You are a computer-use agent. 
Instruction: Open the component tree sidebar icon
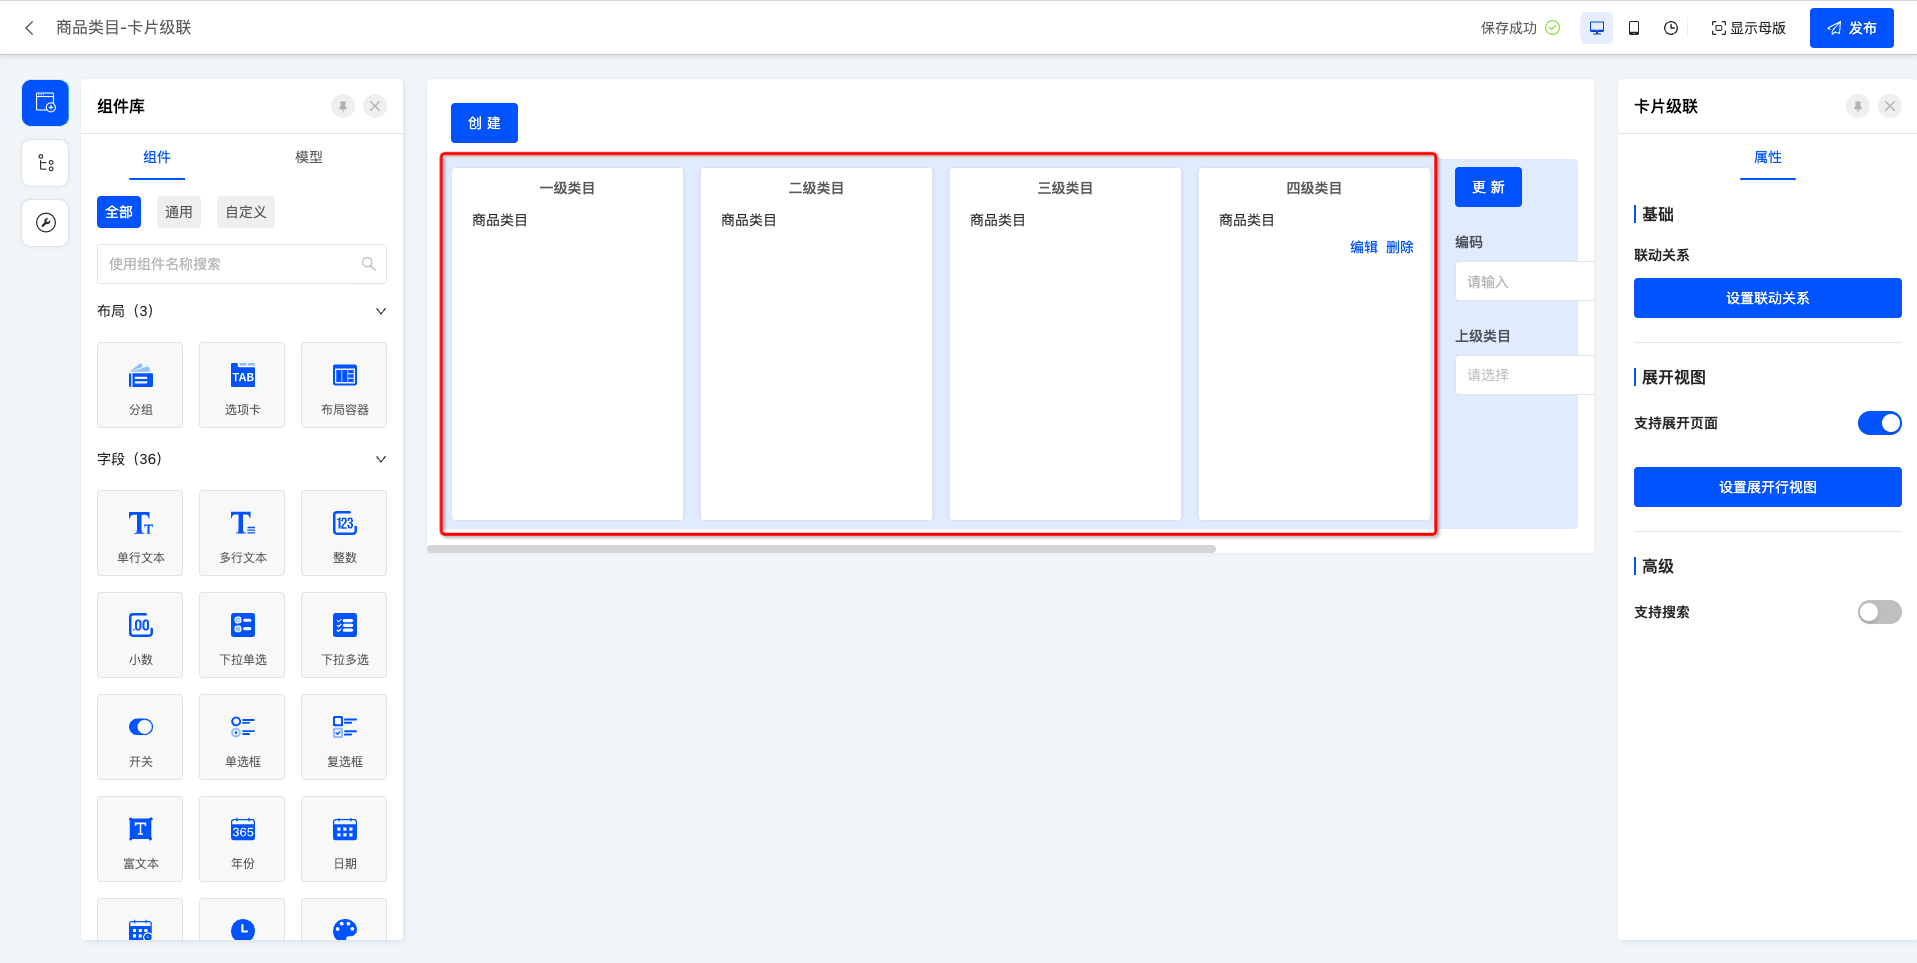pos(46,163)
